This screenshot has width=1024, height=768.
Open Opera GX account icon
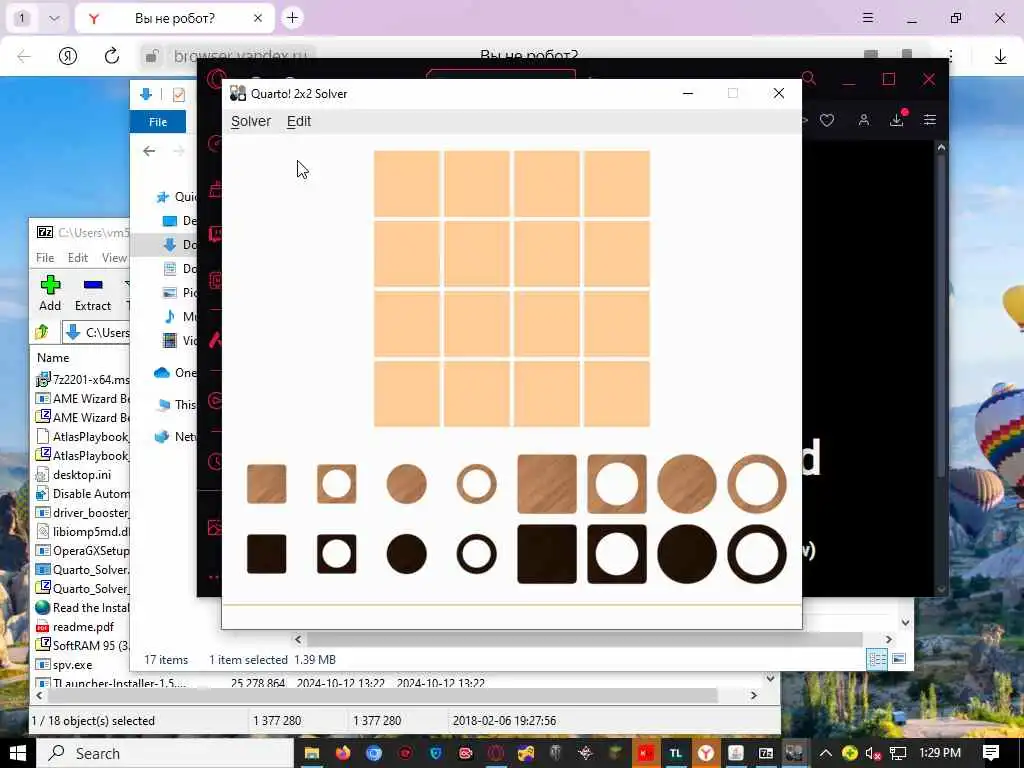pyautogui.click(x=864, y=120)
